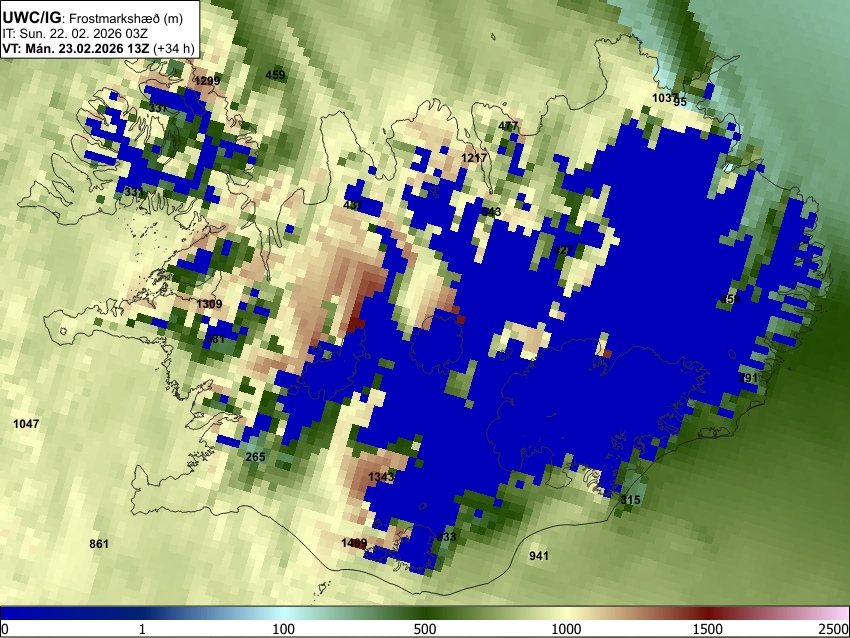Click the 95 value label

(680, 102)
